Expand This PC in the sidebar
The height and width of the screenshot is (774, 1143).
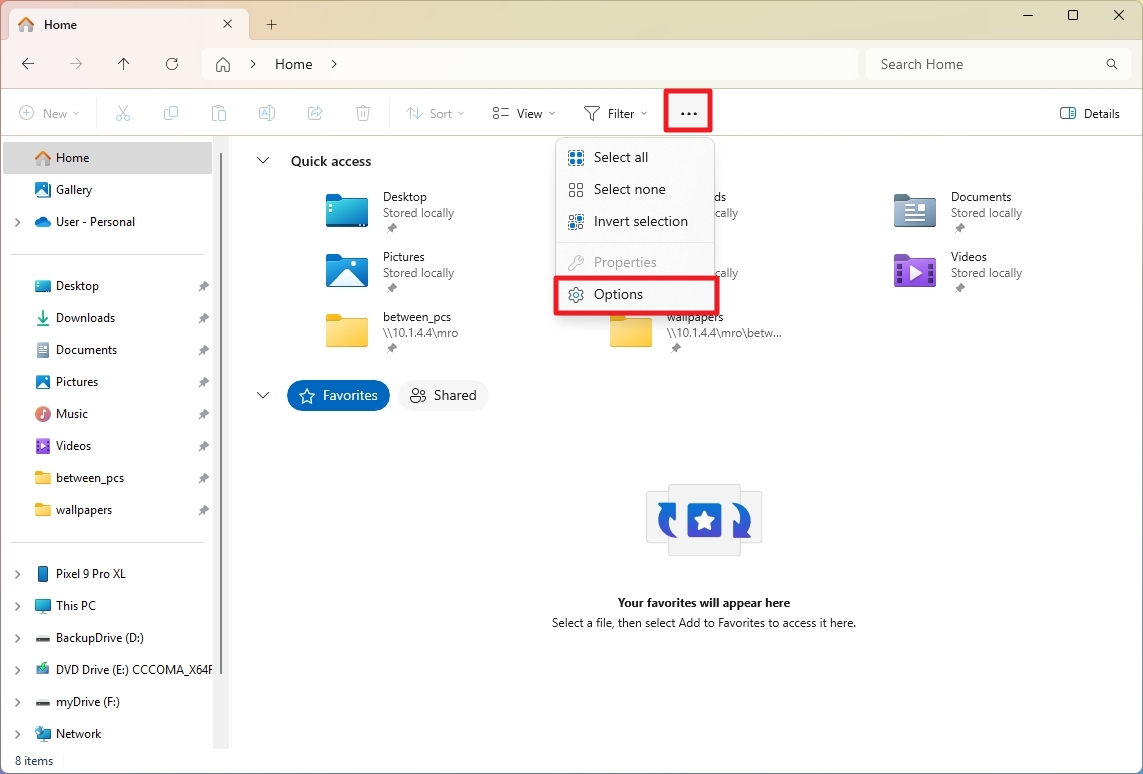click(x=19, y=605)
